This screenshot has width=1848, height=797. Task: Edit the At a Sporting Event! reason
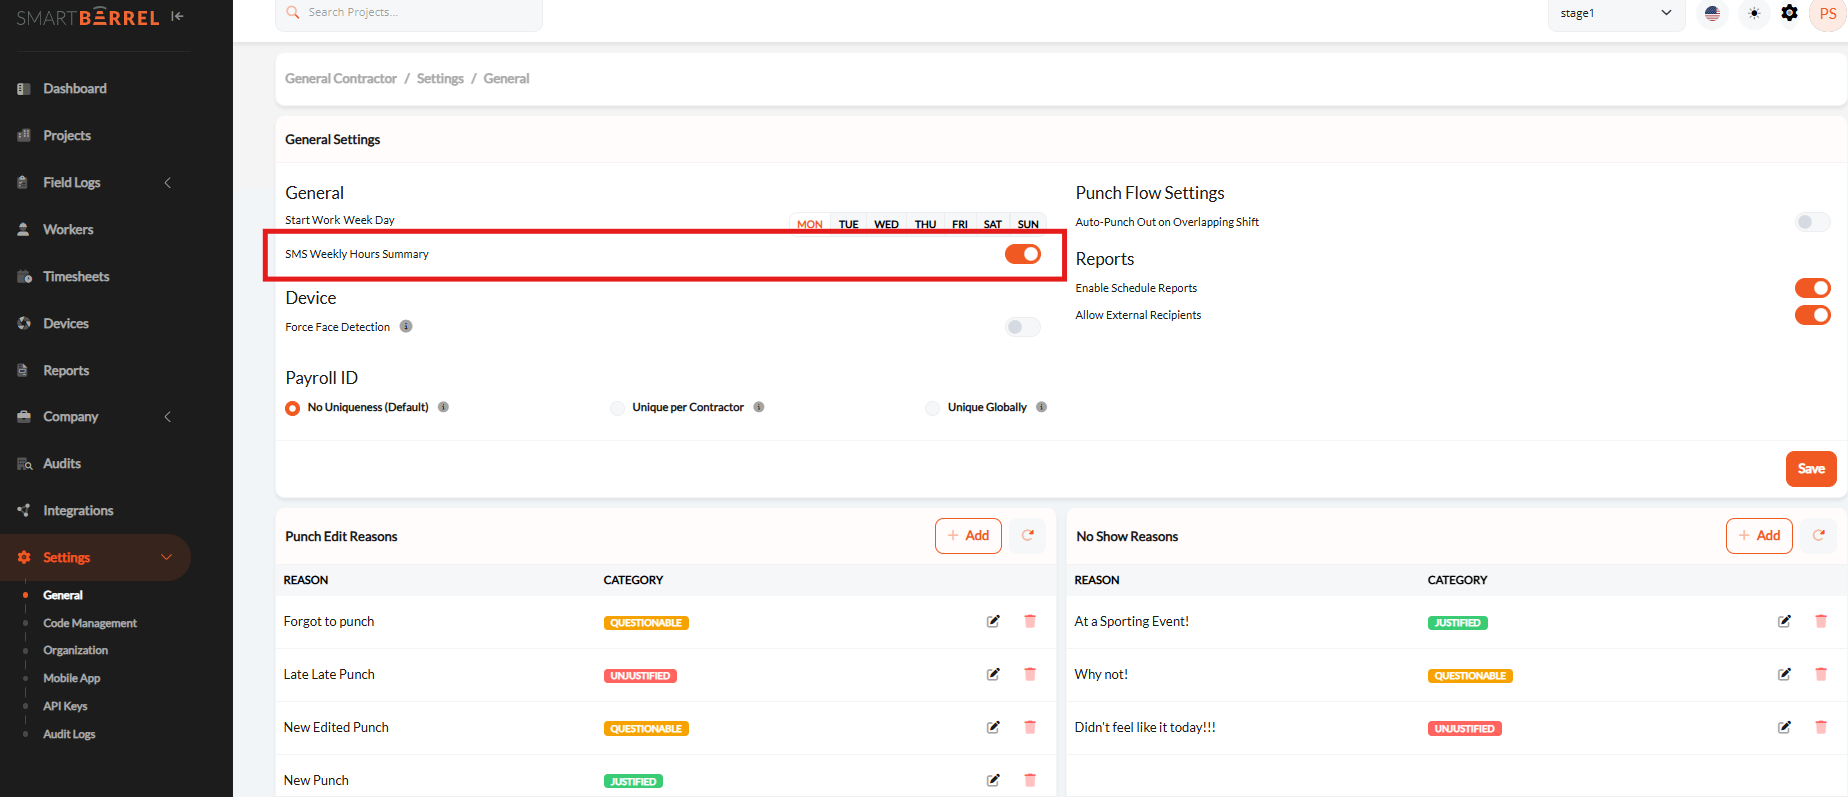[x=1784, y=621]
